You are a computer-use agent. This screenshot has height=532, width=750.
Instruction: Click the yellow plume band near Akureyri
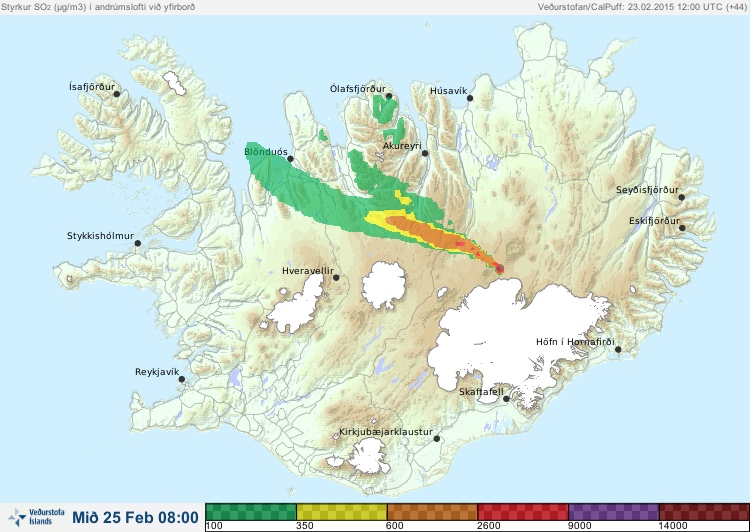coord(403,197)
